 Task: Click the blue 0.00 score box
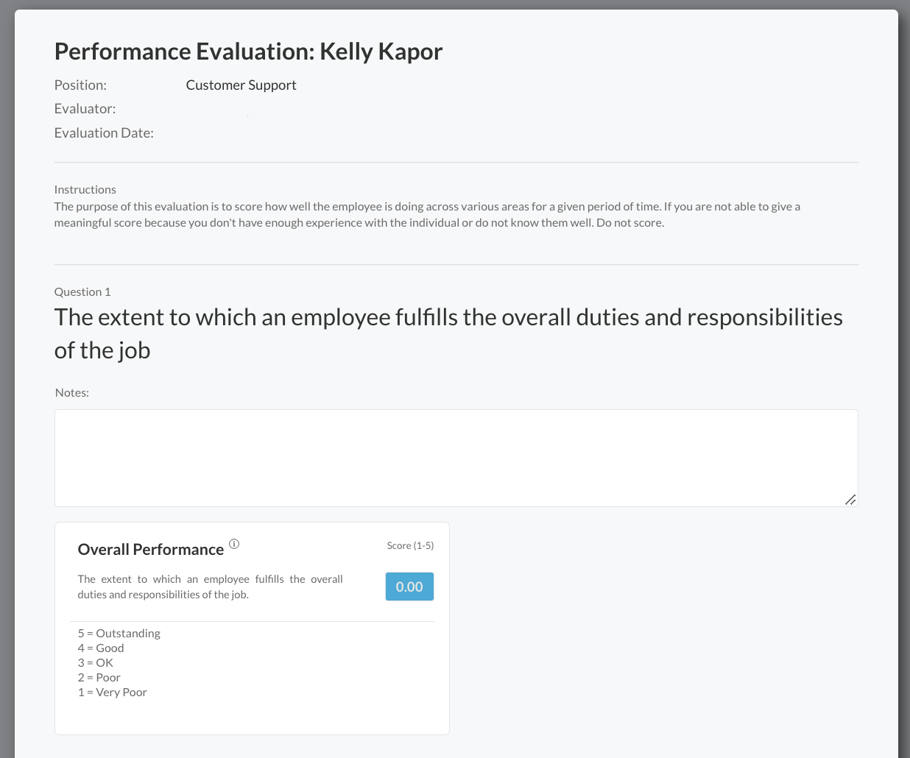click(x=409, y=587)
